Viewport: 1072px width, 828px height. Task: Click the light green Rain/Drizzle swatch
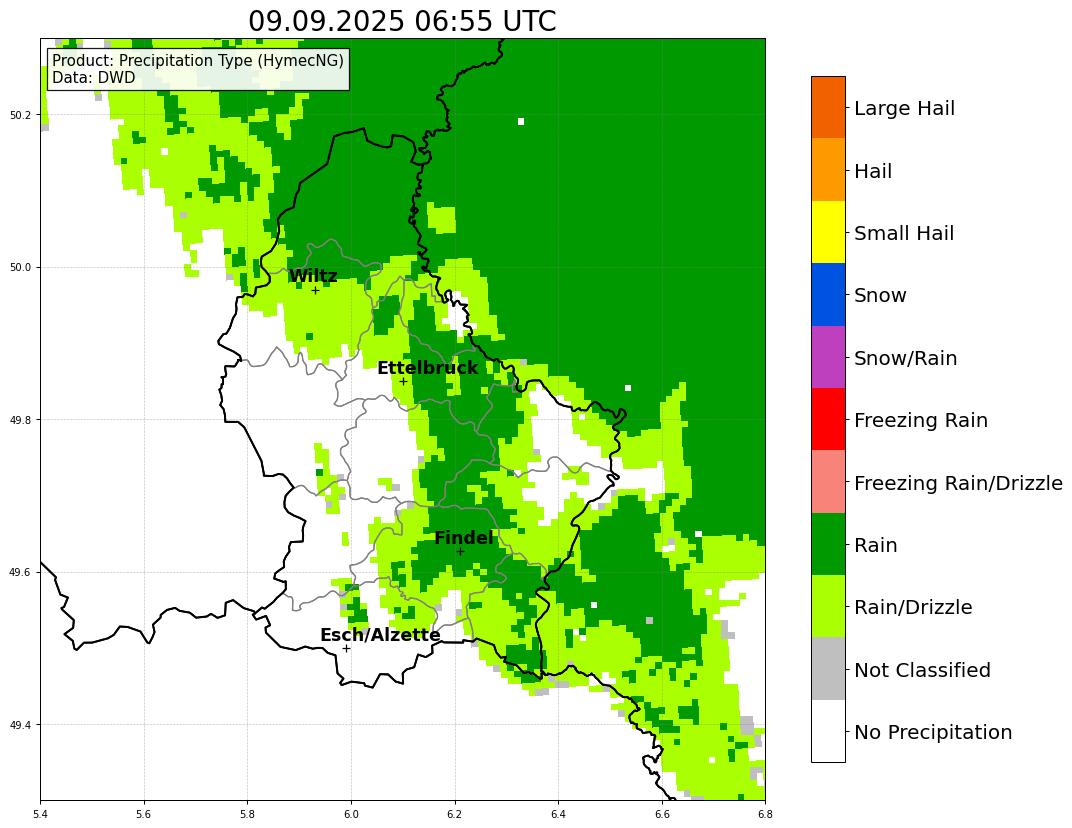coord(828,606)
